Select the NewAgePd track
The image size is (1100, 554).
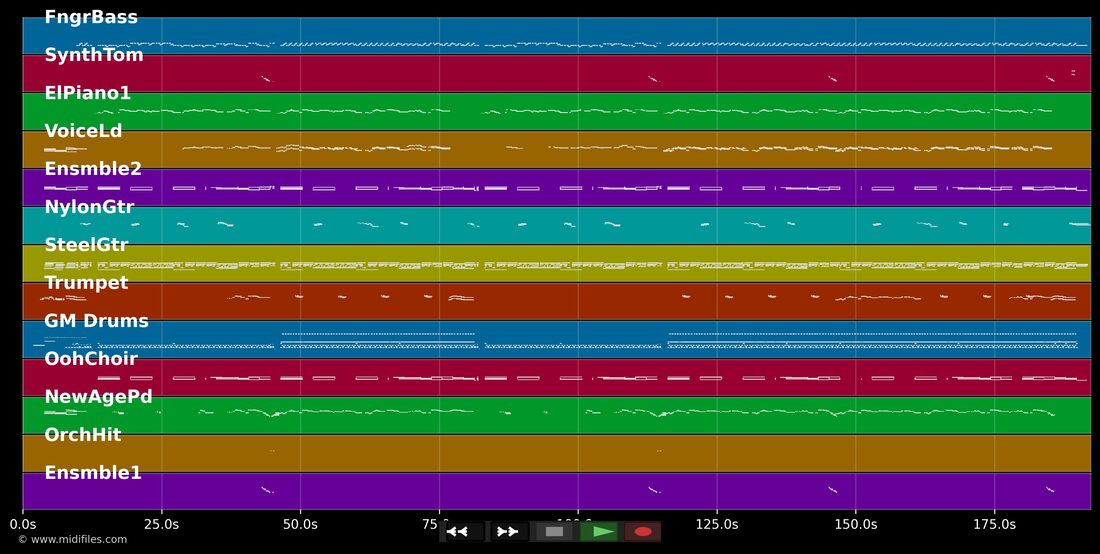tap(556, 415)
